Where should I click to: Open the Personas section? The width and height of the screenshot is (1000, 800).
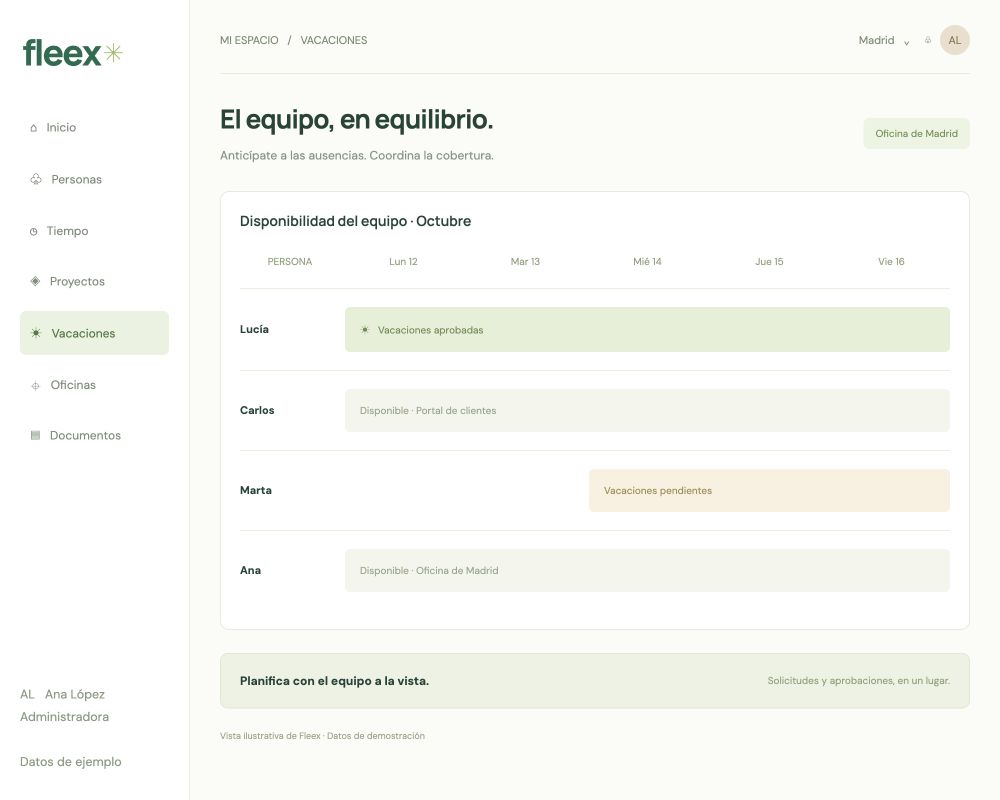tap(94, 179)
